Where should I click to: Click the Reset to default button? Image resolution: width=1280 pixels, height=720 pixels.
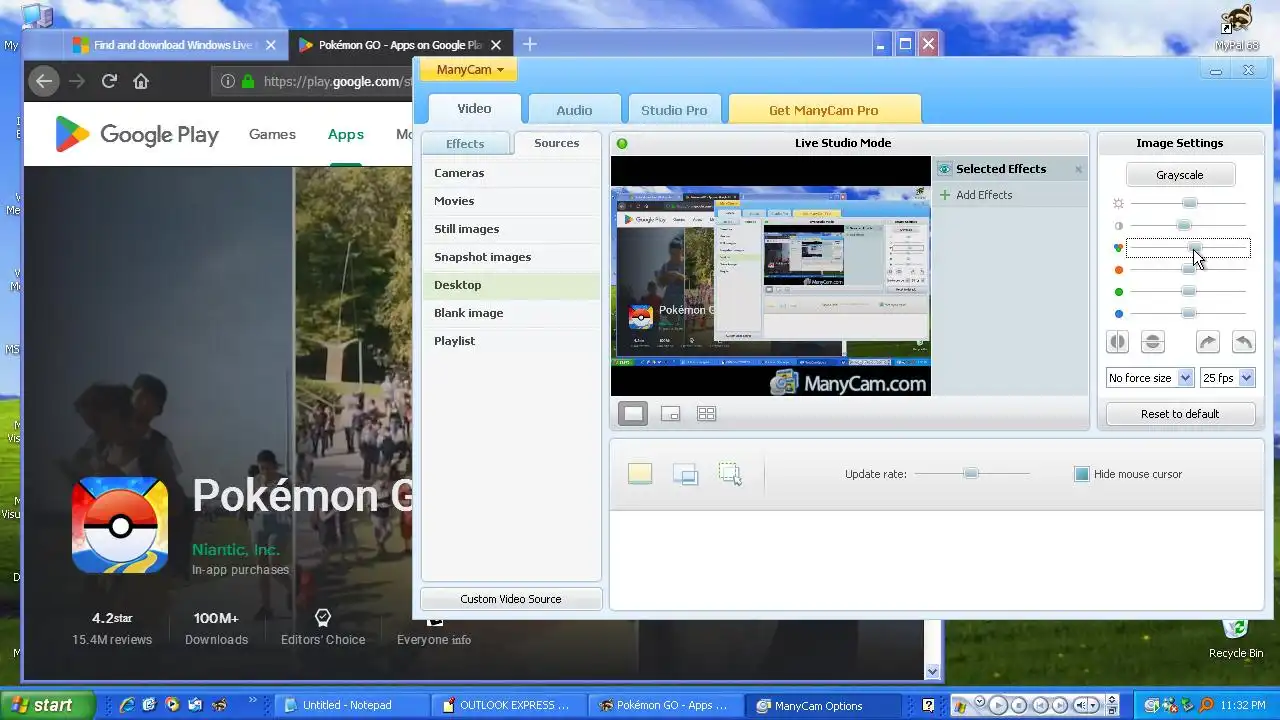click(1180, 414)
